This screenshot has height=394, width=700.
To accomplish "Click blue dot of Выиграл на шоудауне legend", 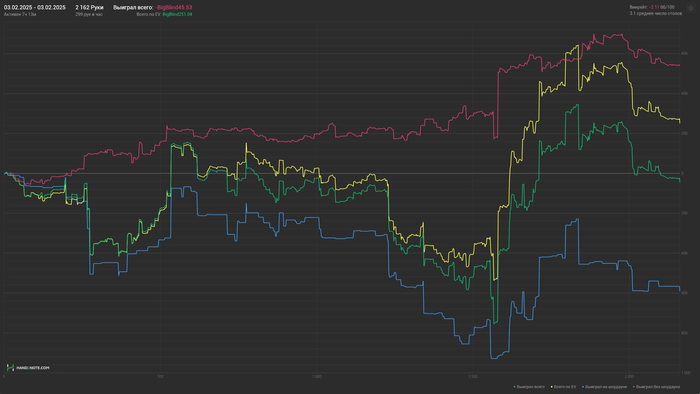I will tap(583, 387).
